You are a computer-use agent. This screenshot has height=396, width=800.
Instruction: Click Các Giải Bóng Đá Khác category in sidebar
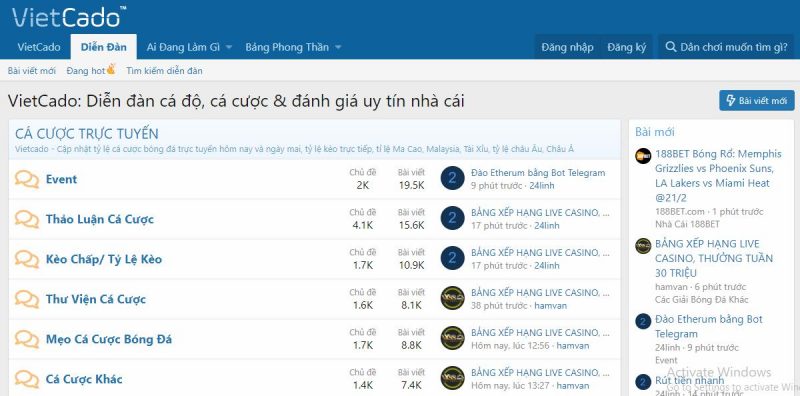702,299
